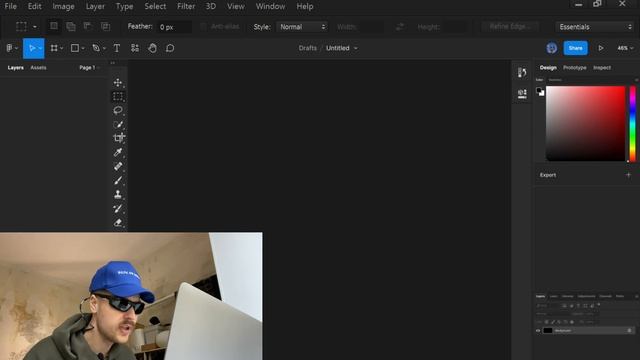
Task: Click the New selection mode icon
Action: click(x=53, y=27)
